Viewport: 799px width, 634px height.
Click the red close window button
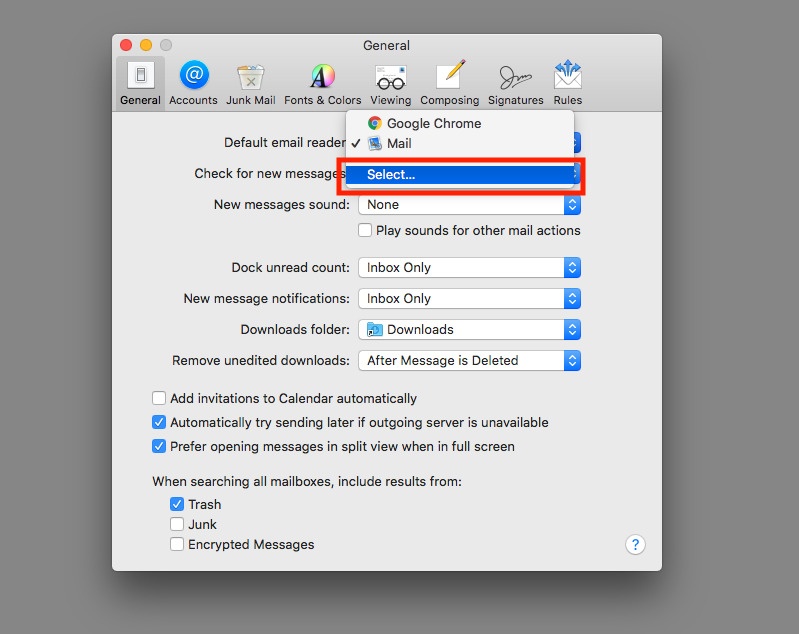[126, 45]
